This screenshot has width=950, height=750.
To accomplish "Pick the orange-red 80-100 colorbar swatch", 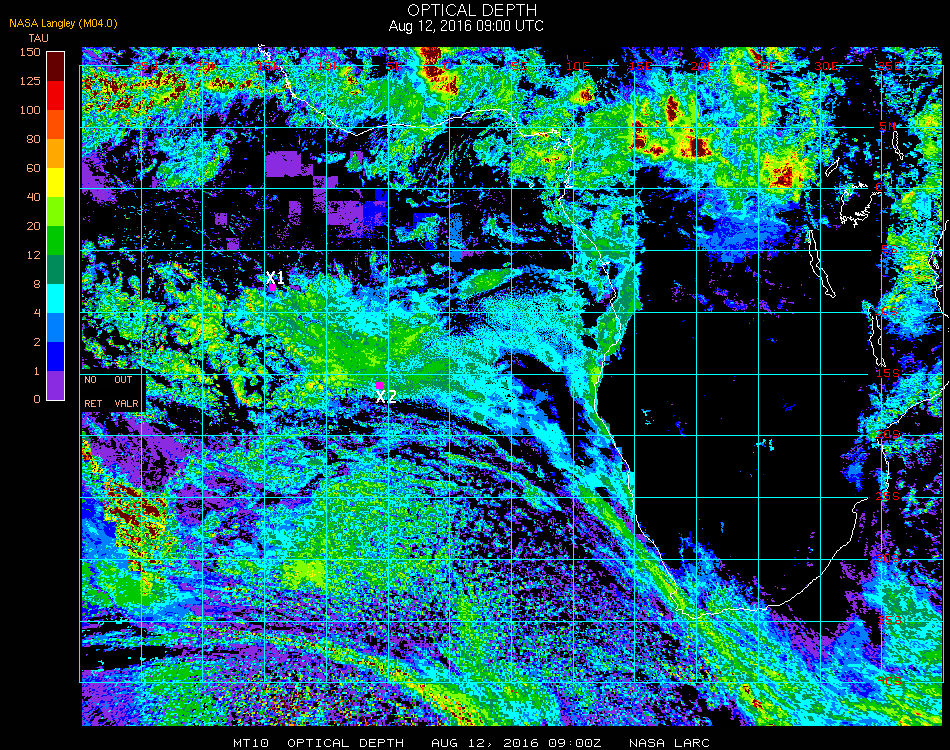I will (x=56, y=124).
